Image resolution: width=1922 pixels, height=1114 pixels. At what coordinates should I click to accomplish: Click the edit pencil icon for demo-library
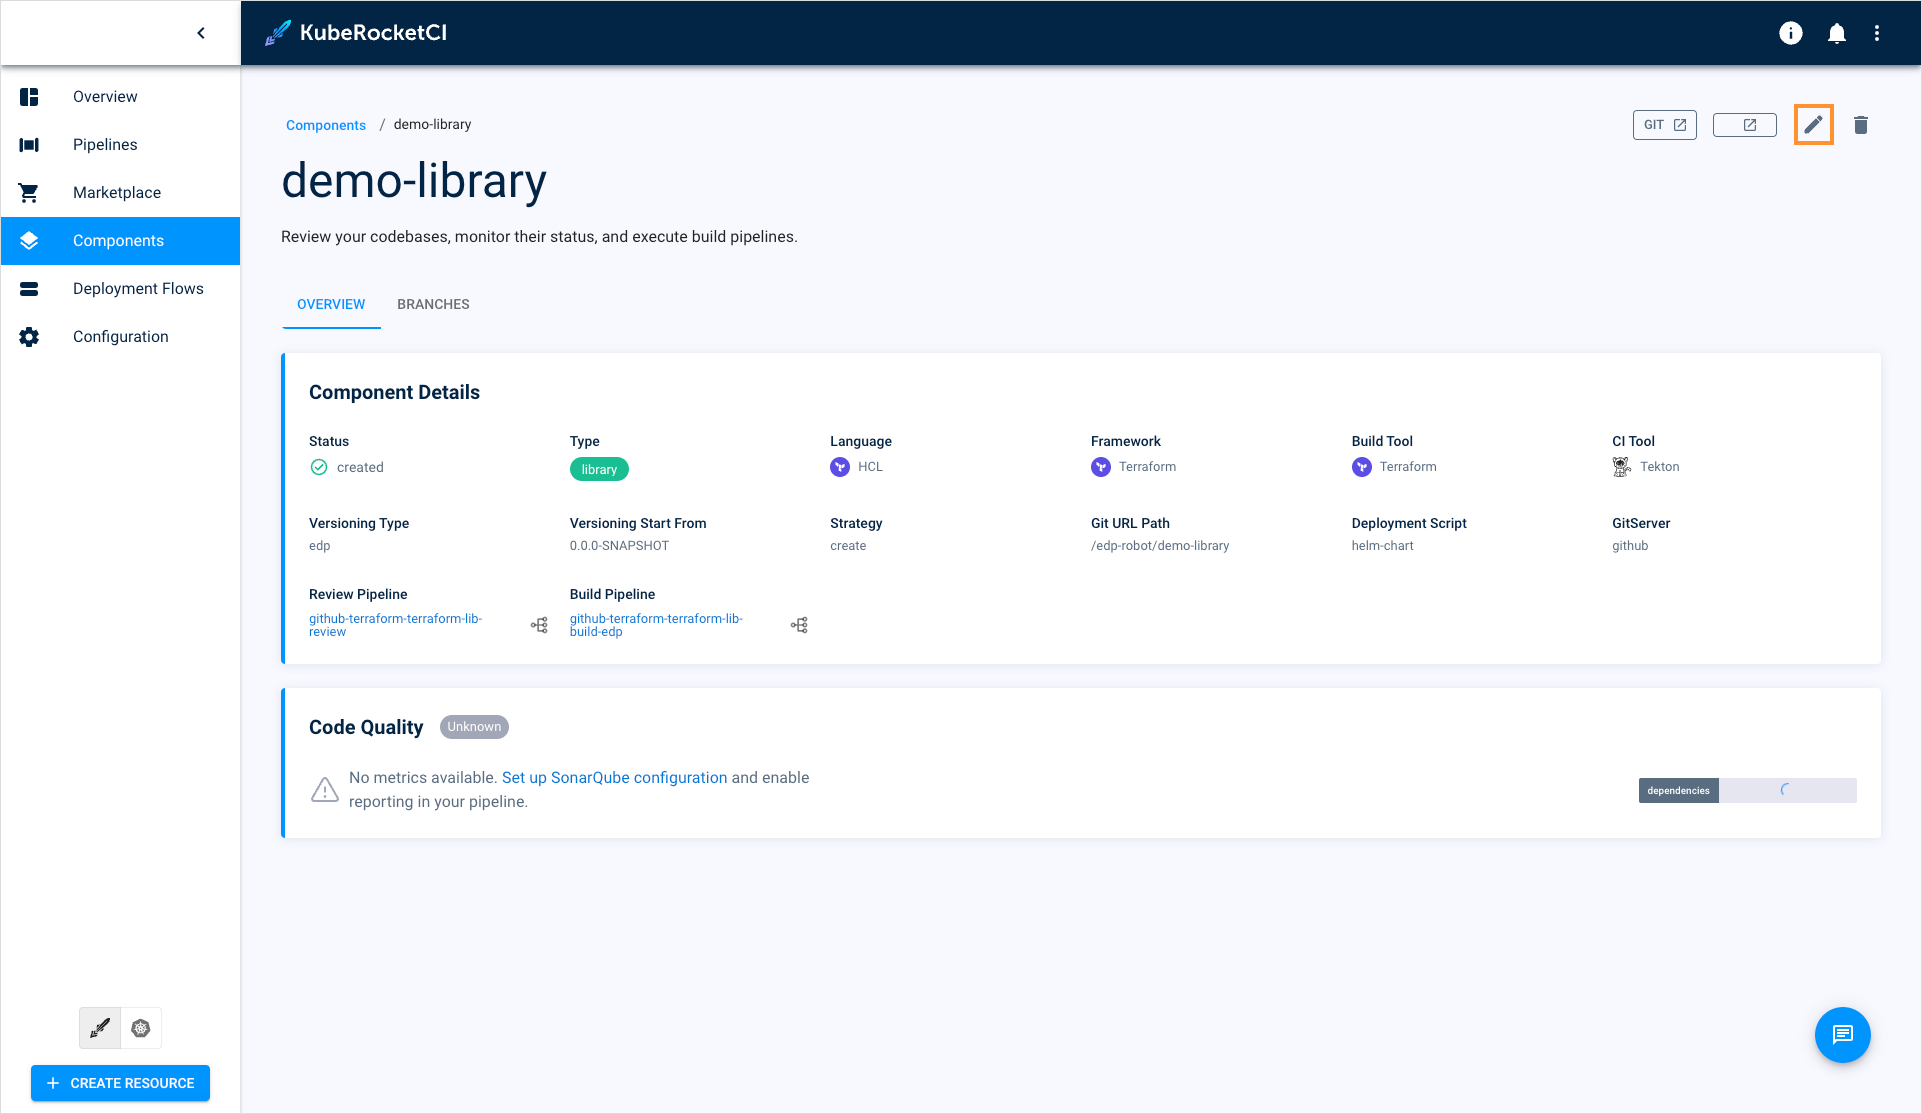pyautogui.click(x=1813, y=125)
